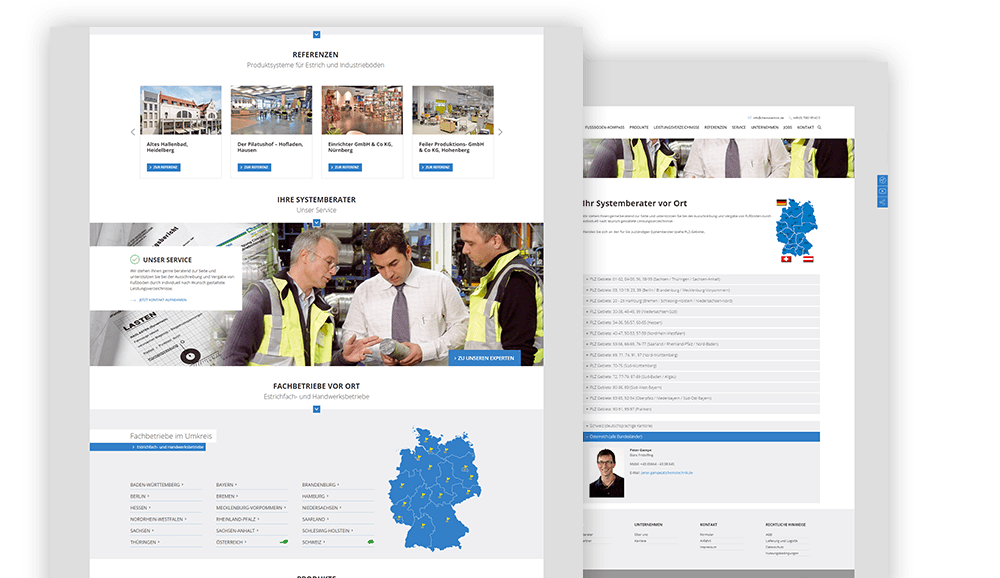Click the Germany map beside Ihr Systemberater vor Ort

coord(797,228)
